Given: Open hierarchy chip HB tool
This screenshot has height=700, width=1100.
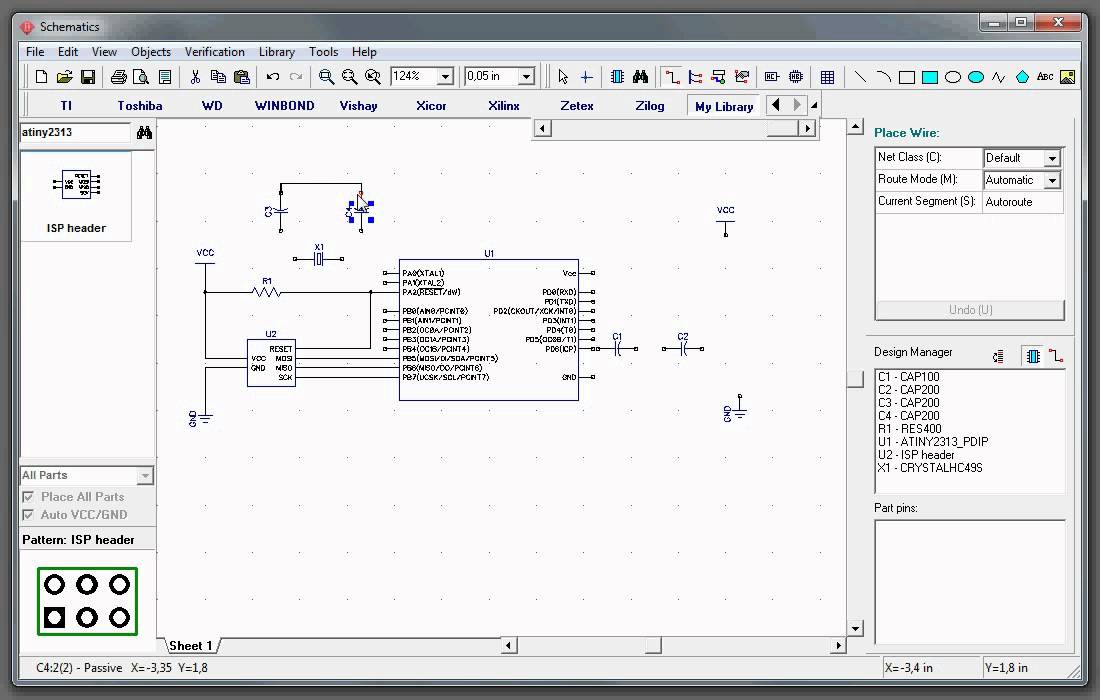Looking at the screenshot, I should pyautogui.click(x=796, y=76).
